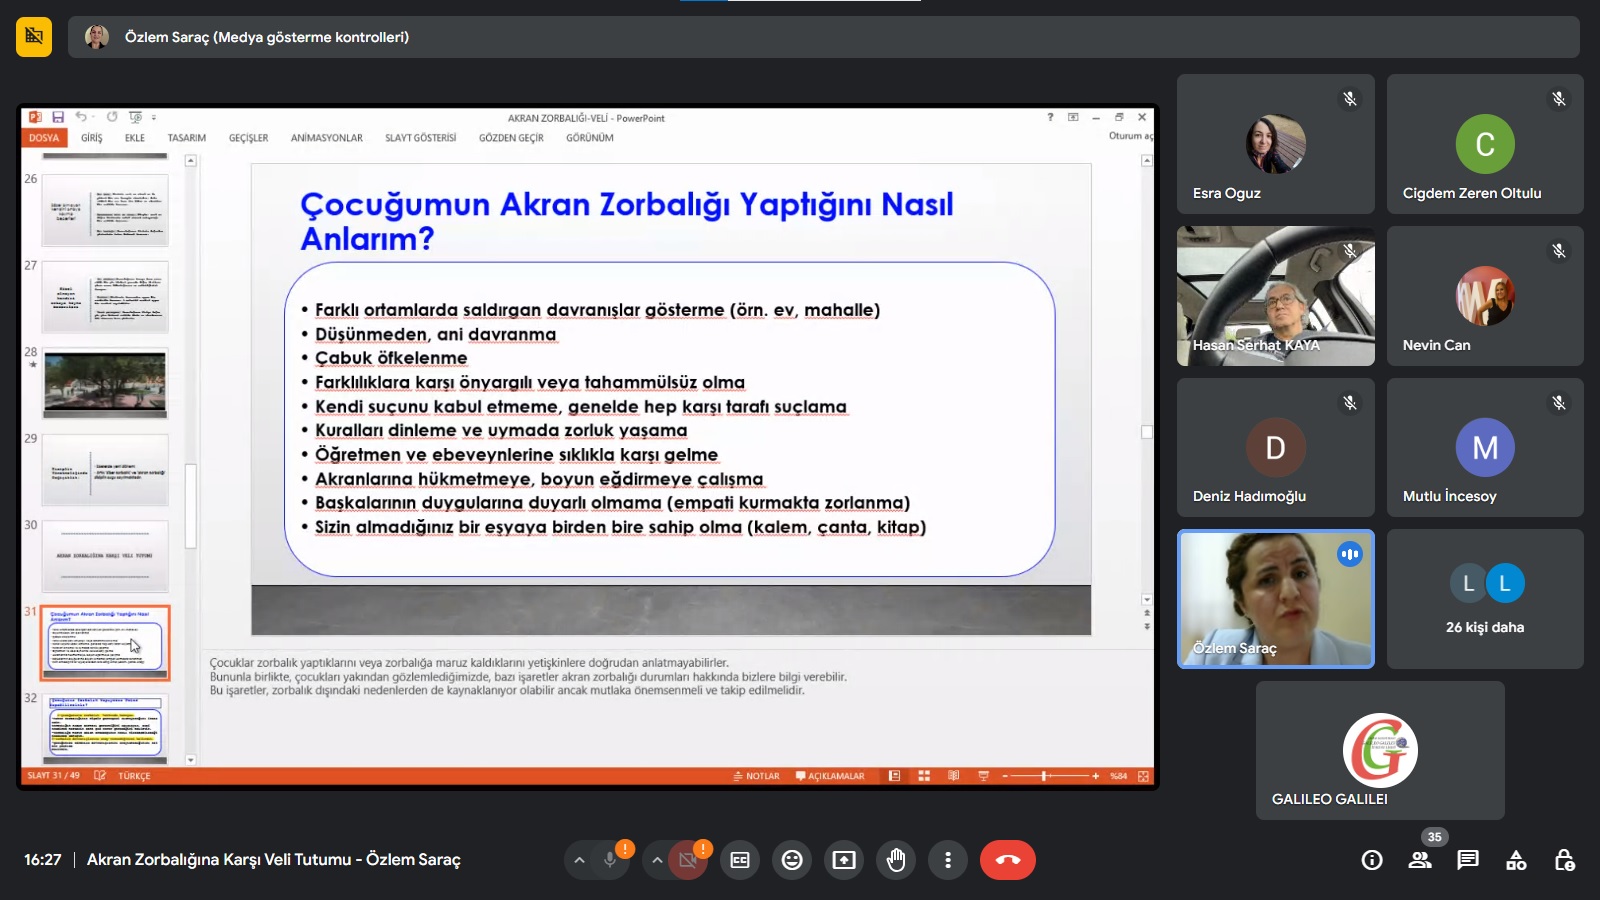Open the DOSYA tab in PowerPoint
Viewport: 1600px width, 900px height.
[x=44, y=138]
